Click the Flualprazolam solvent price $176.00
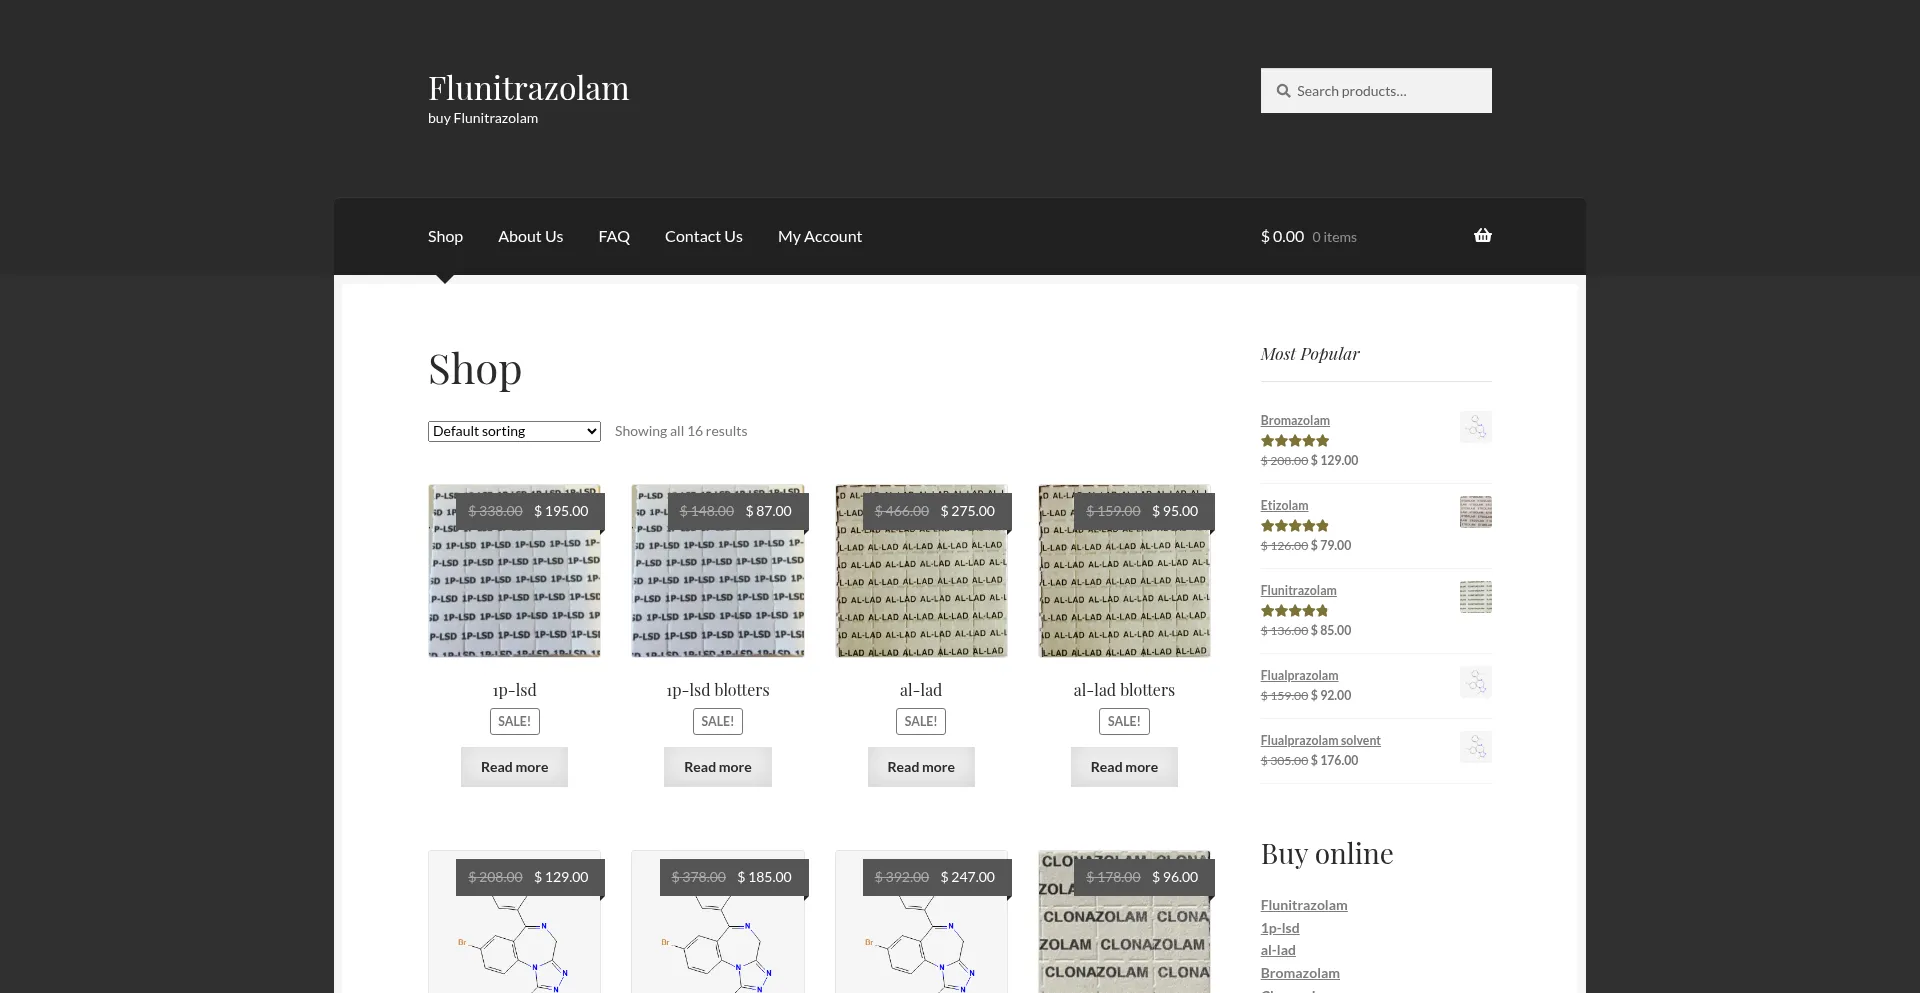This screenshot has height=993, width=1920. coord(1334,761)
